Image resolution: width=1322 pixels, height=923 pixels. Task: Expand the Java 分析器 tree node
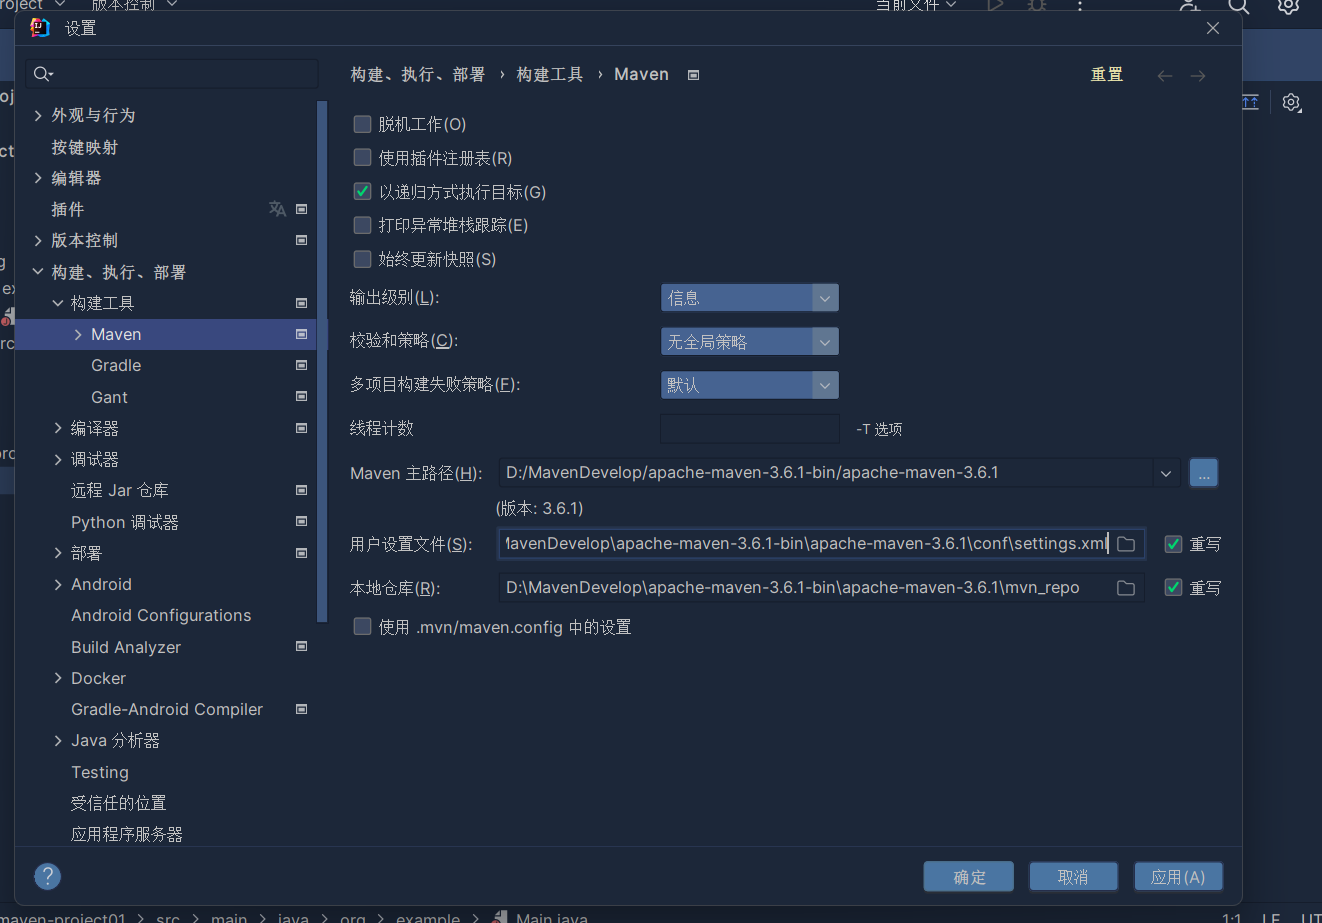tap(58, 740)
